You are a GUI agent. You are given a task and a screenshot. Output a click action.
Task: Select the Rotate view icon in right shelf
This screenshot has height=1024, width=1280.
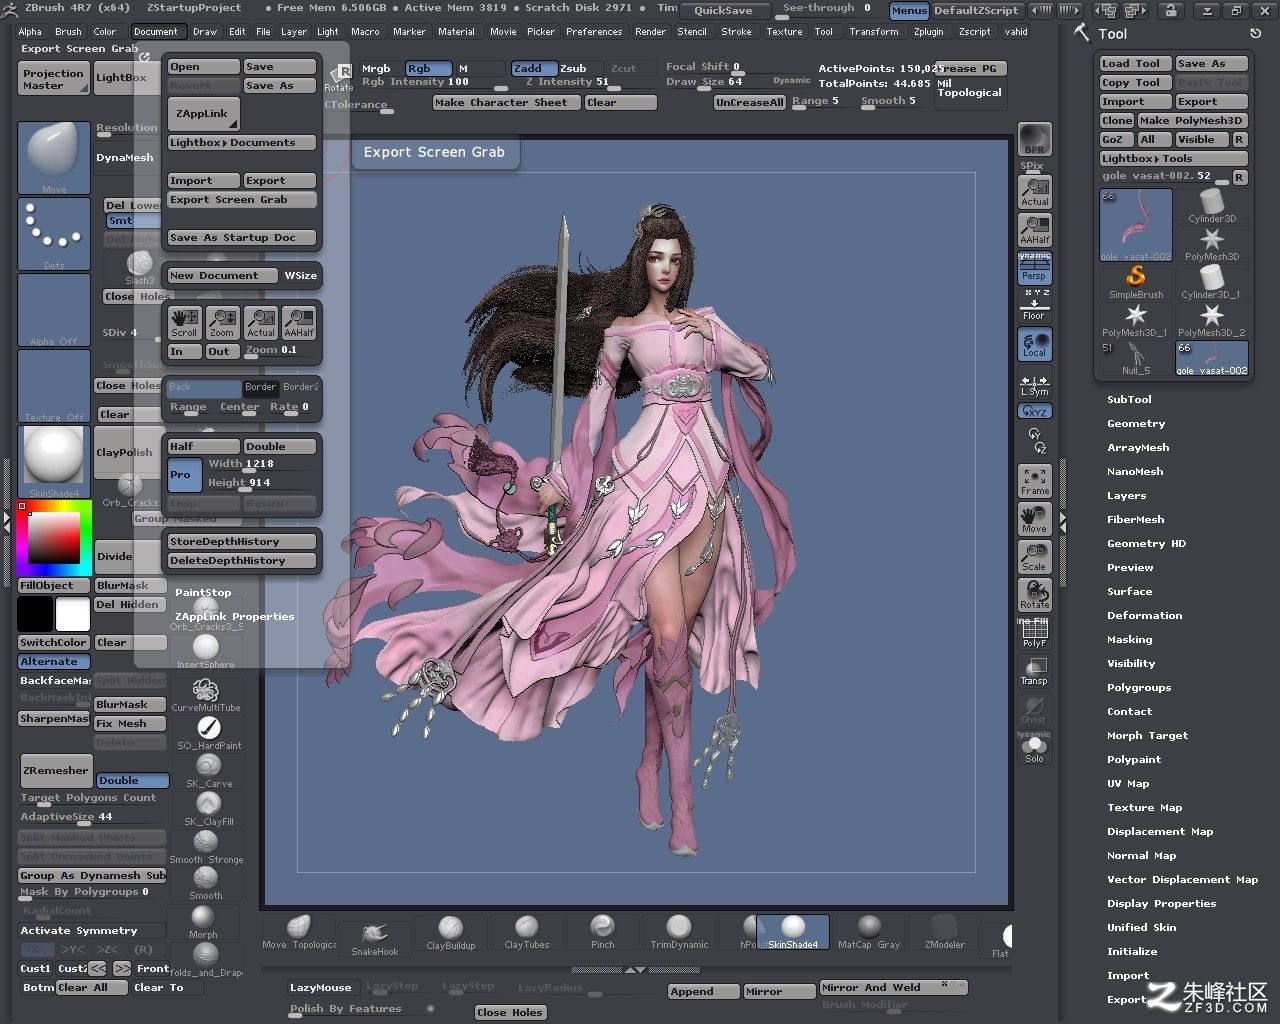coord(1034,595)
